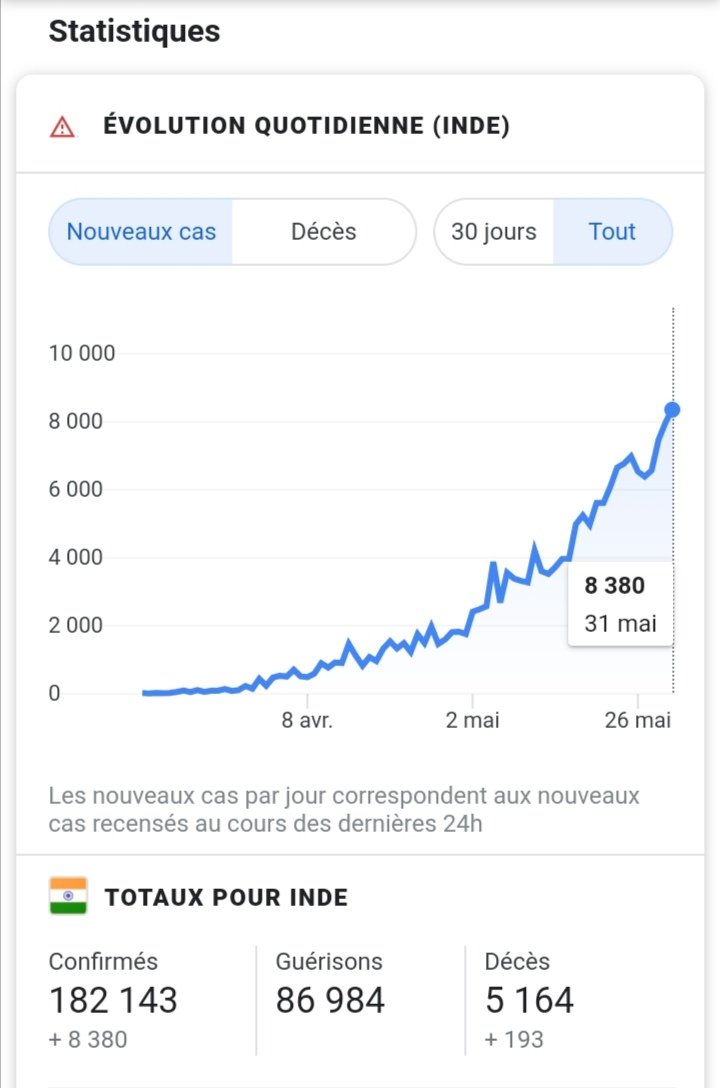Click the blue data point on chart
Screen dimensions: 720x1088
coord(672,409)
